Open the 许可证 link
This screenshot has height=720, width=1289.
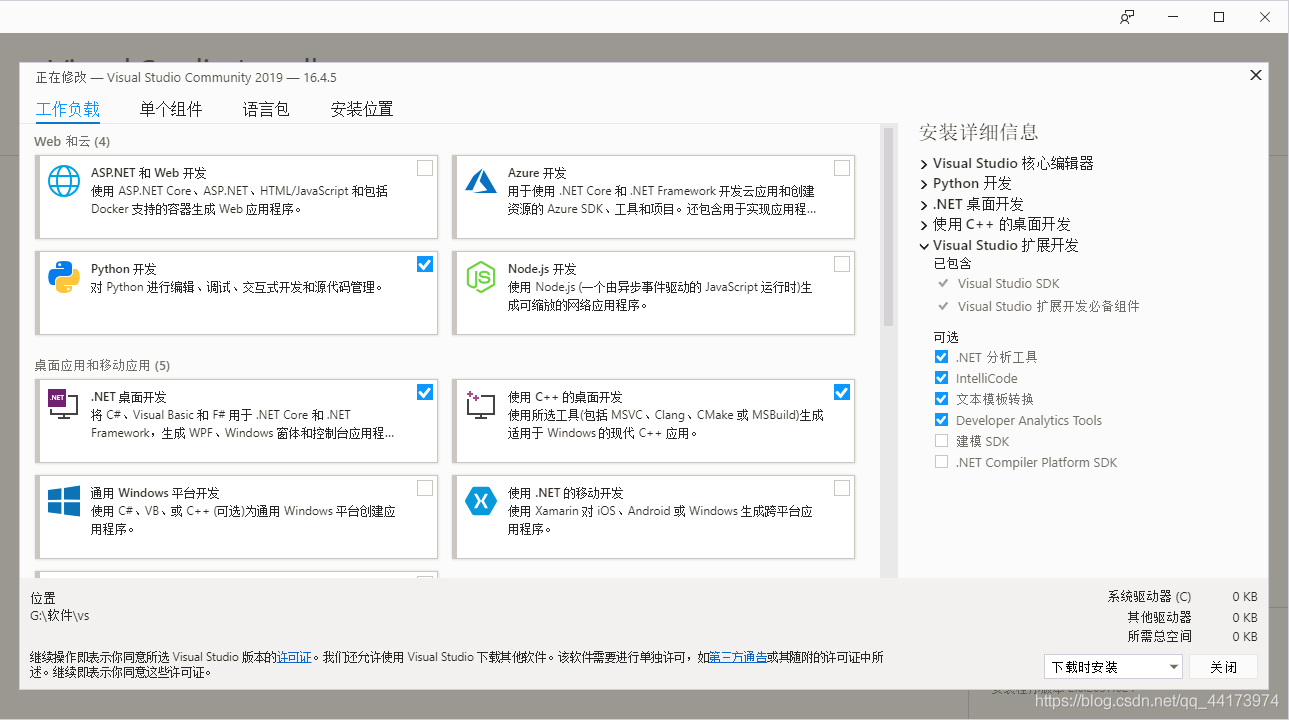(293, 657)
